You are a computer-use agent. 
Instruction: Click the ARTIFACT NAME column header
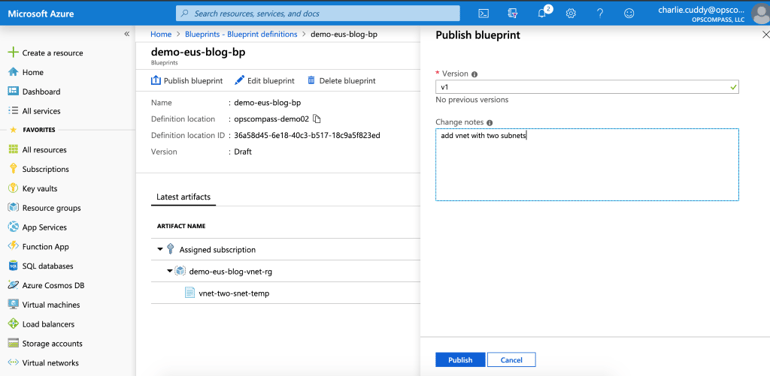click(181, 226)
